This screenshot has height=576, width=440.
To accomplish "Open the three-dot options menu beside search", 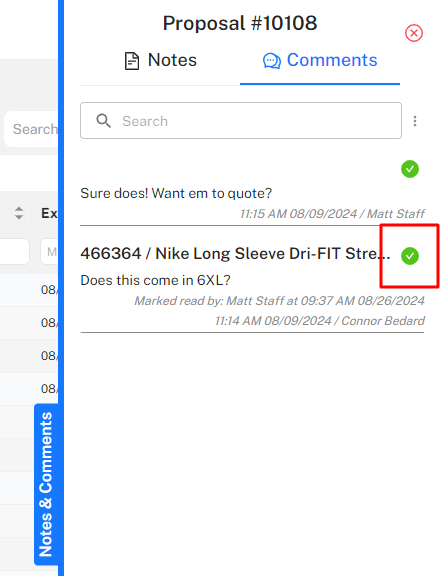I will [x=415, y=121].
